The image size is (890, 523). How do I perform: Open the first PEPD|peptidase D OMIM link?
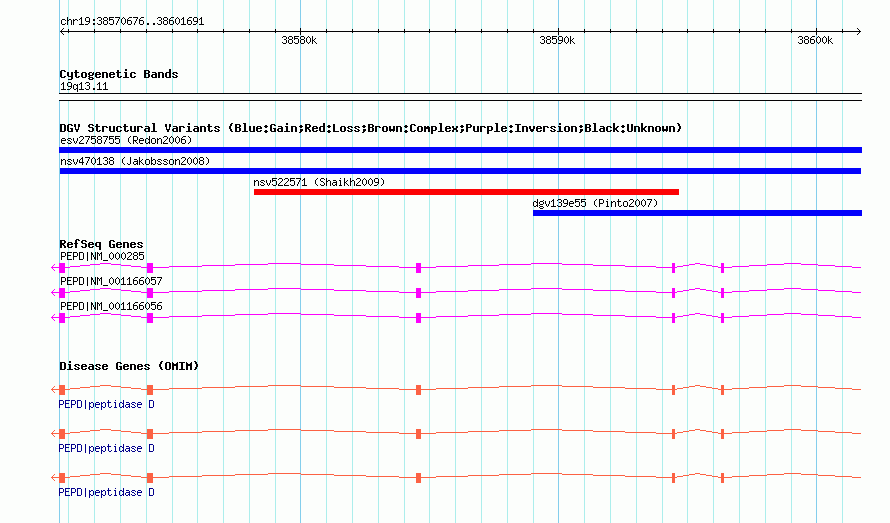pos(106,404)
